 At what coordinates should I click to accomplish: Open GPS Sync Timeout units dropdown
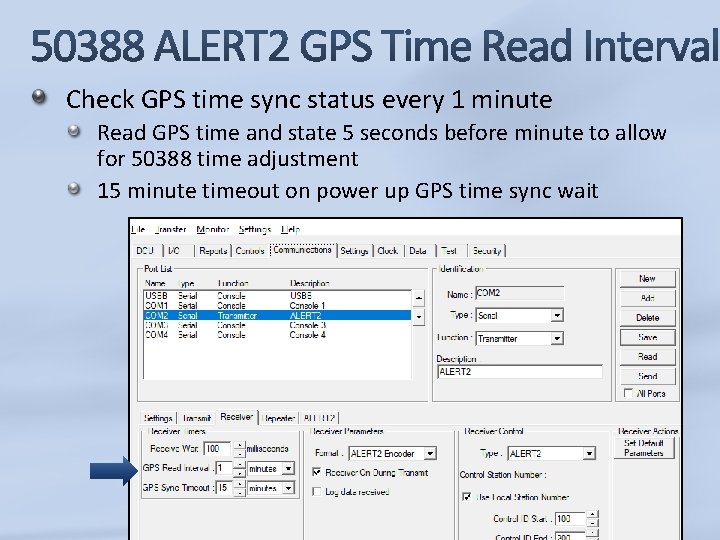click(x=288, y=488)
